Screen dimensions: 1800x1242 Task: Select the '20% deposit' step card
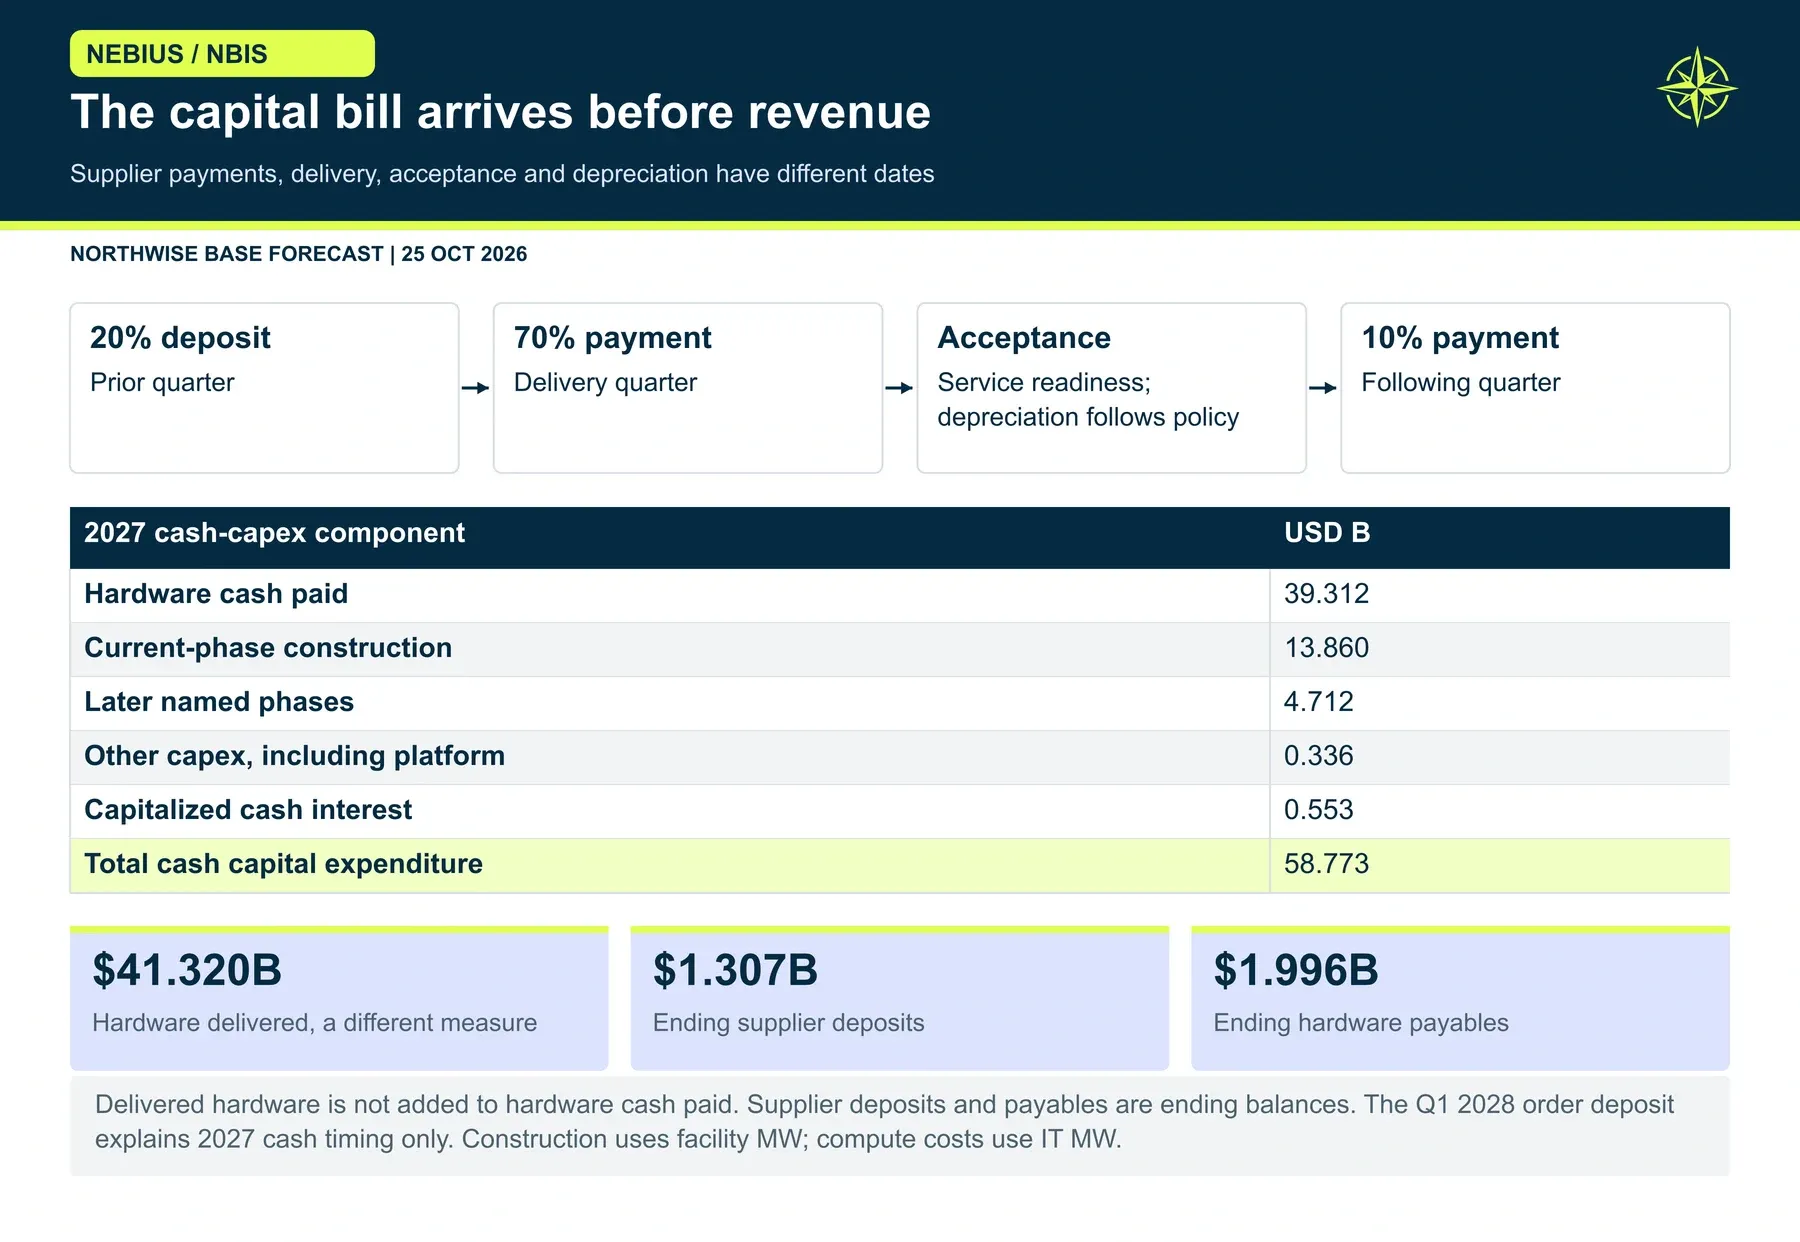[x=264, y=388]
